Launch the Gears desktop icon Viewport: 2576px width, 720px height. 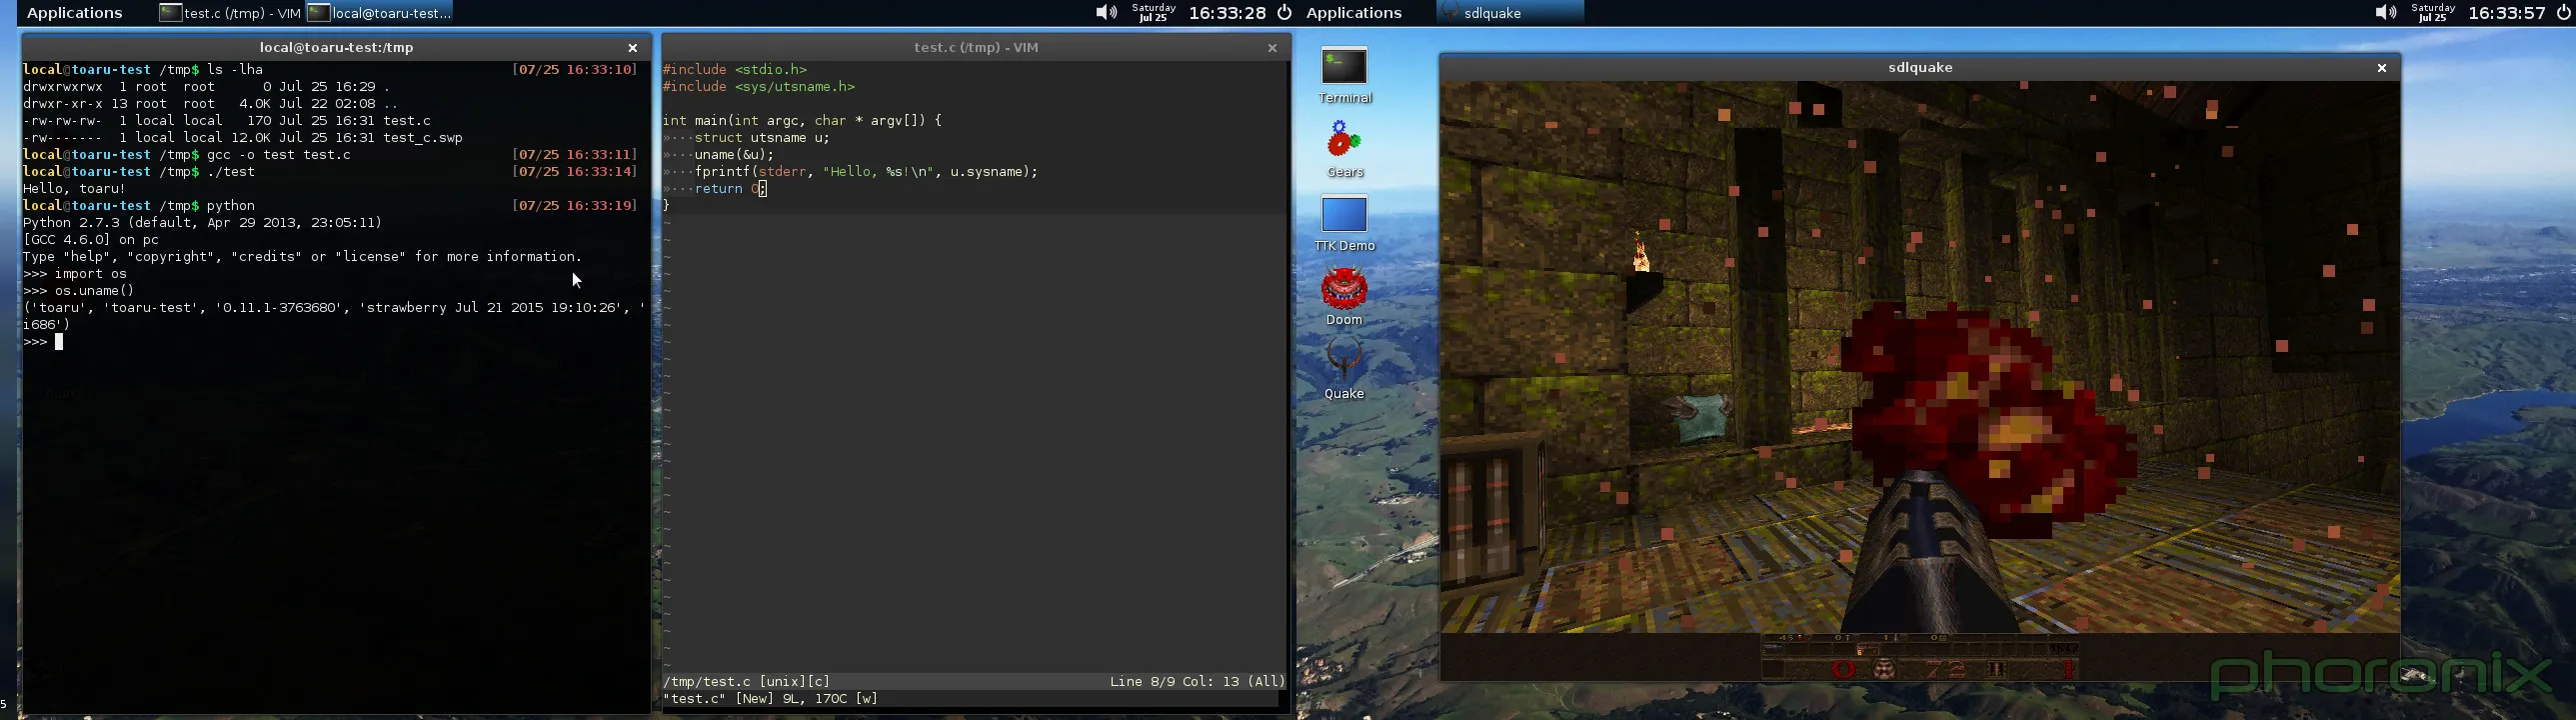(1344, 149)
